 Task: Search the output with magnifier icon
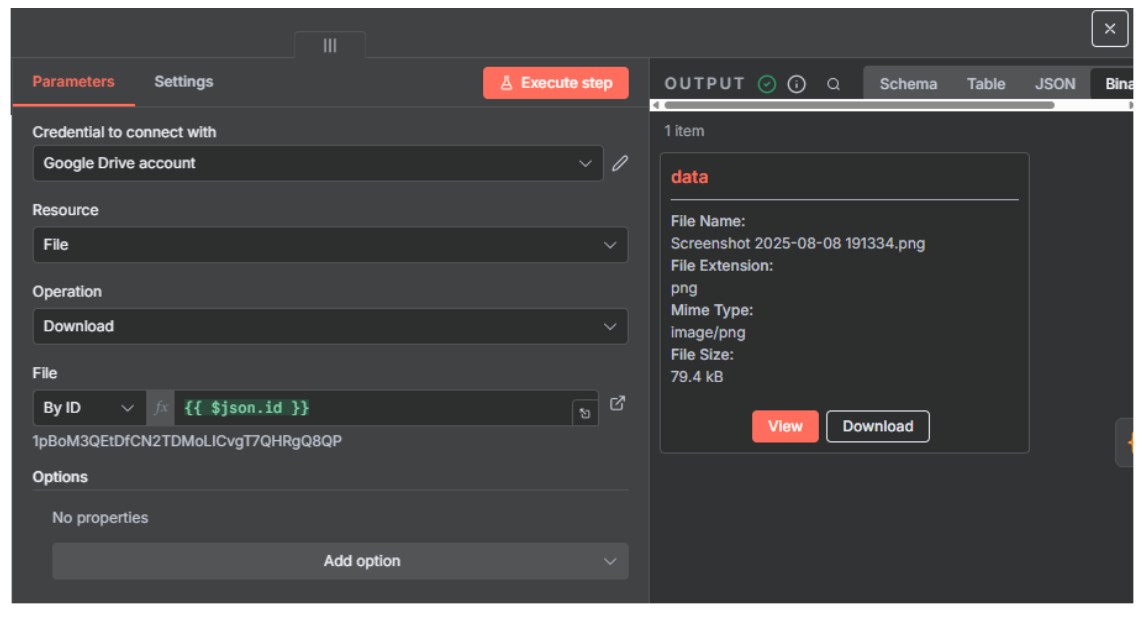[x=833, y=85]
